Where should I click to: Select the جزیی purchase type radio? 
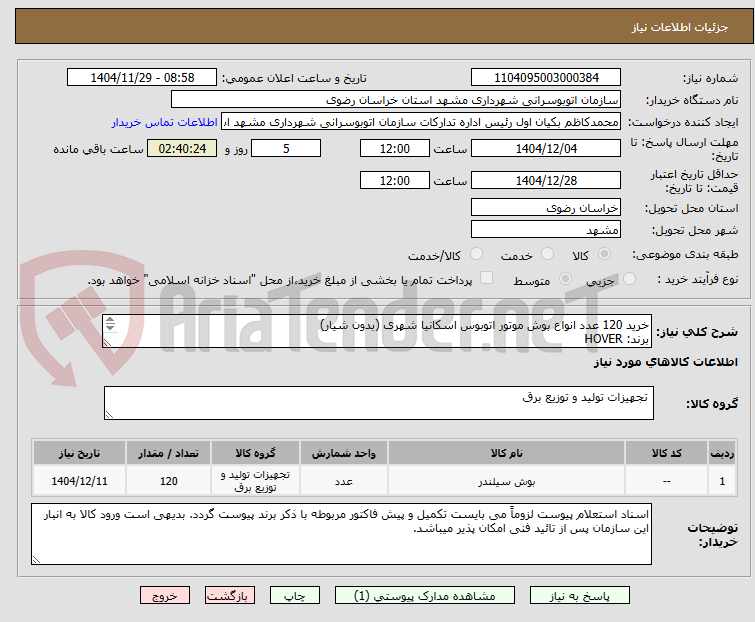629,279
